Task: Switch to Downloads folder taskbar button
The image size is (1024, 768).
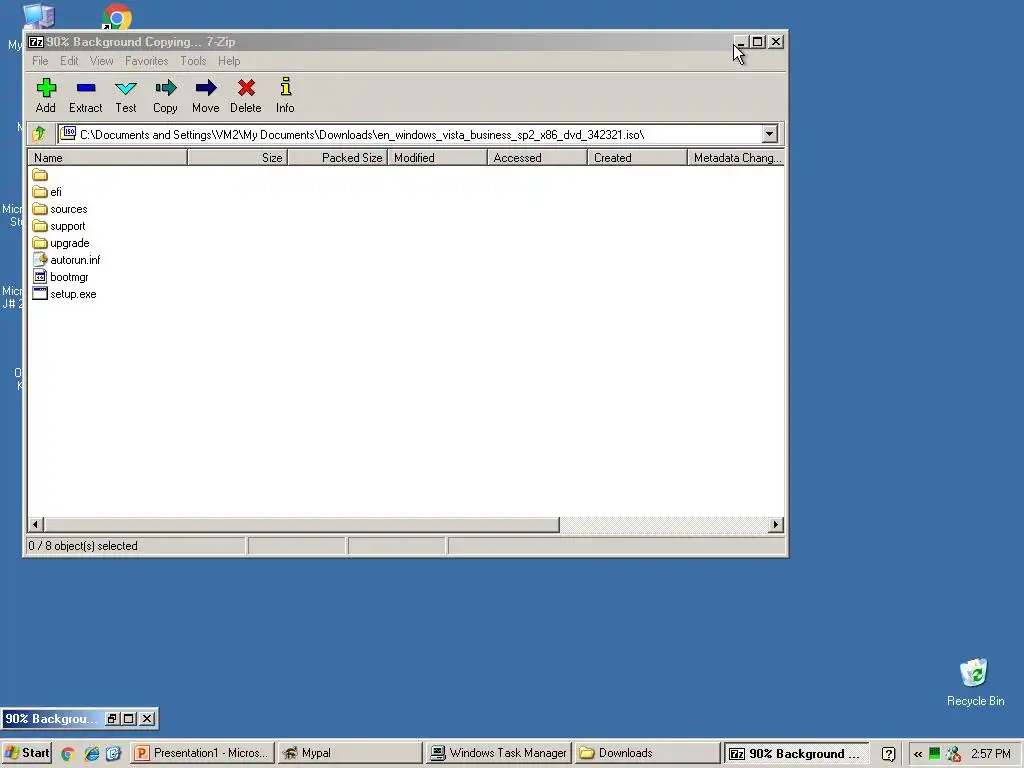Action: pyautogui.click(x=647, y=753)
